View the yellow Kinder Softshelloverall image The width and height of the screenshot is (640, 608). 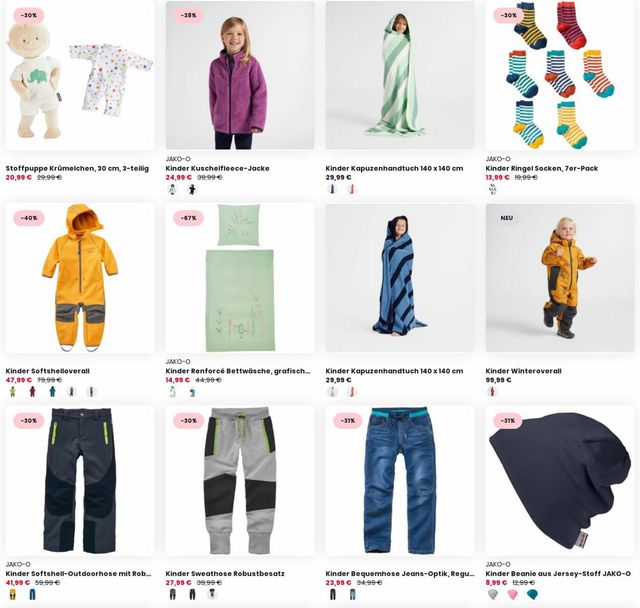pyautogui.click(x=80, y=278)
